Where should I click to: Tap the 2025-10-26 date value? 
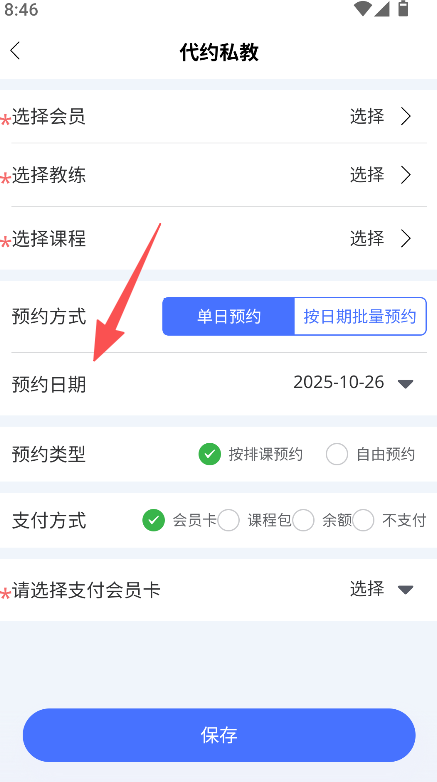tap(339, 383)
